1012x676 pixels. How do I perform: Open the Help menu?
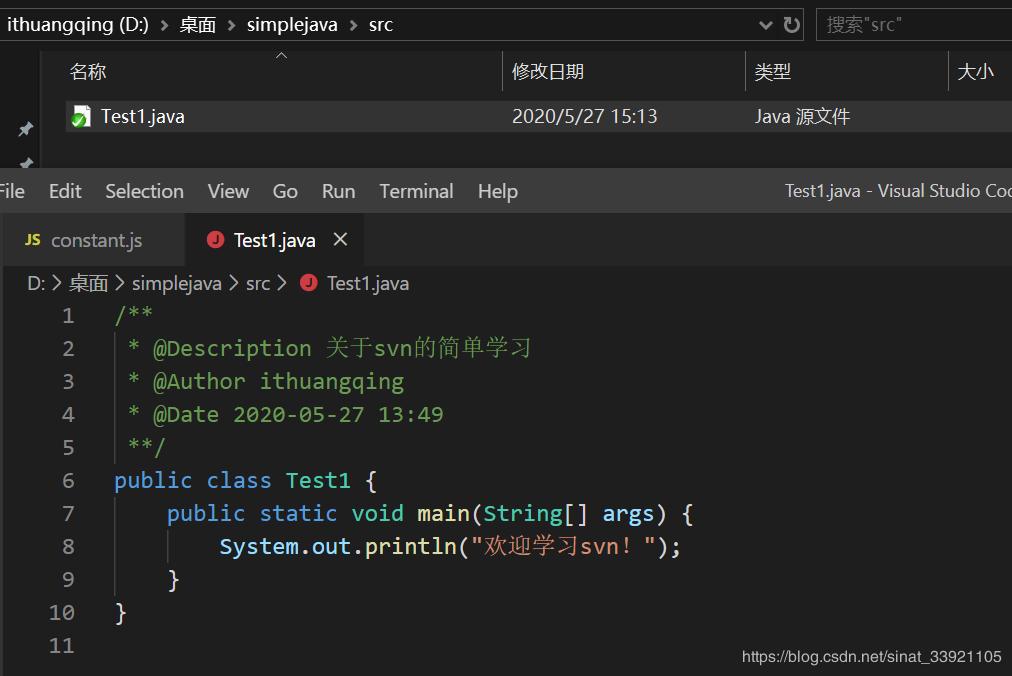[x=497, y=191]
